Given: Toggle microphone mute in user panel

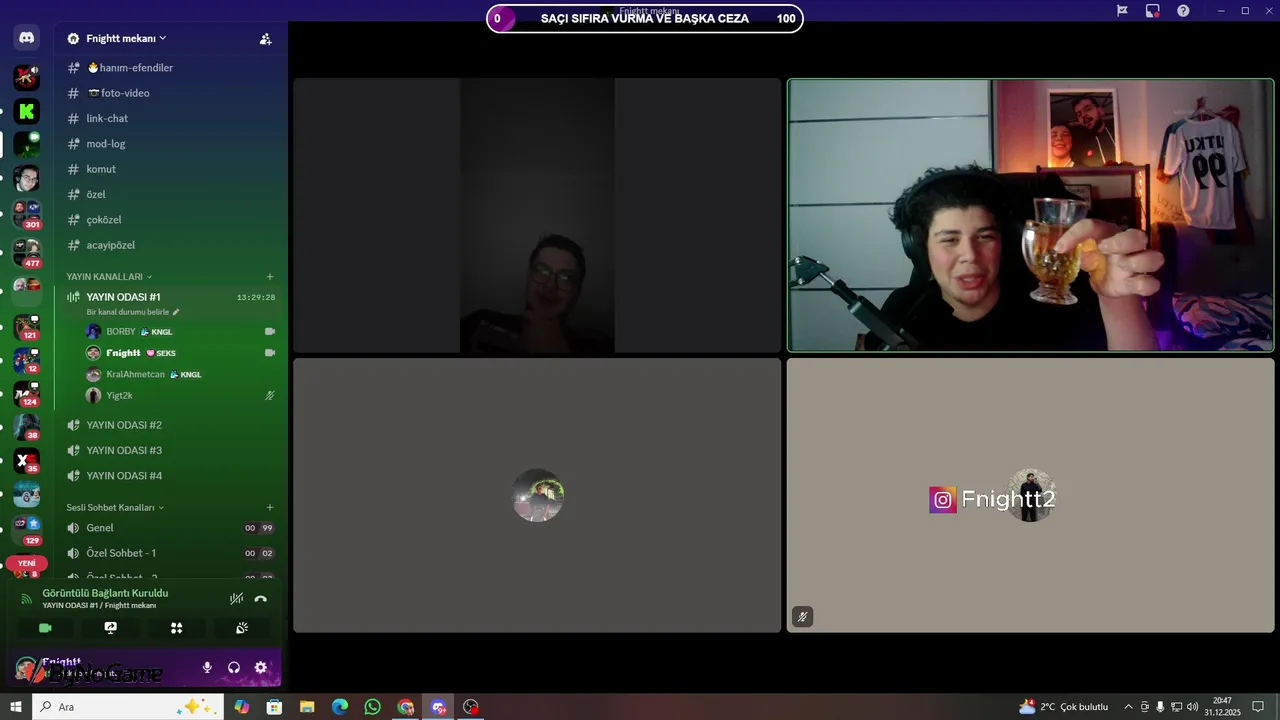Looking at the screenshot, I should (x=207, y=667).
